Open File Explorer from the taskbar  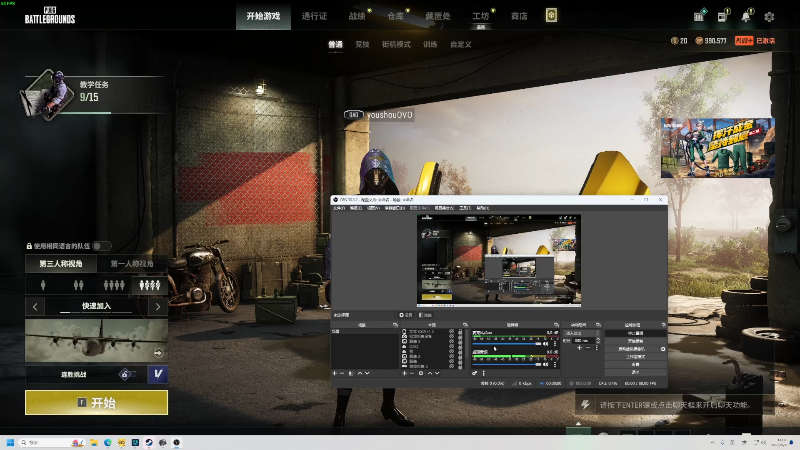[94, 442]
